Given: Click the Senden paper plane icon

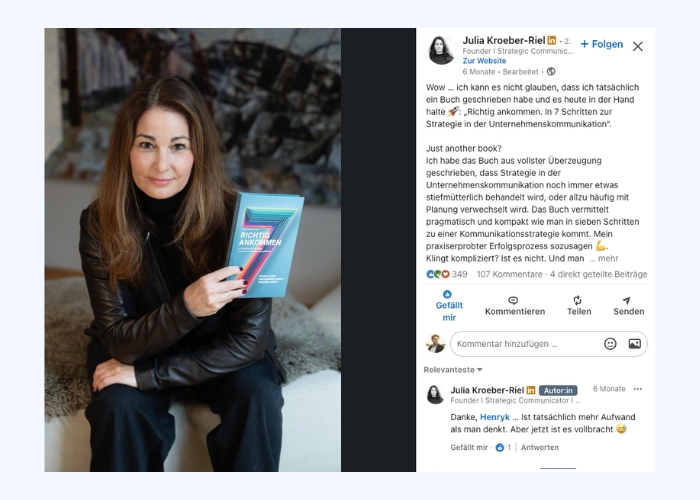Looking at the screenshot, I should [627, 300].
